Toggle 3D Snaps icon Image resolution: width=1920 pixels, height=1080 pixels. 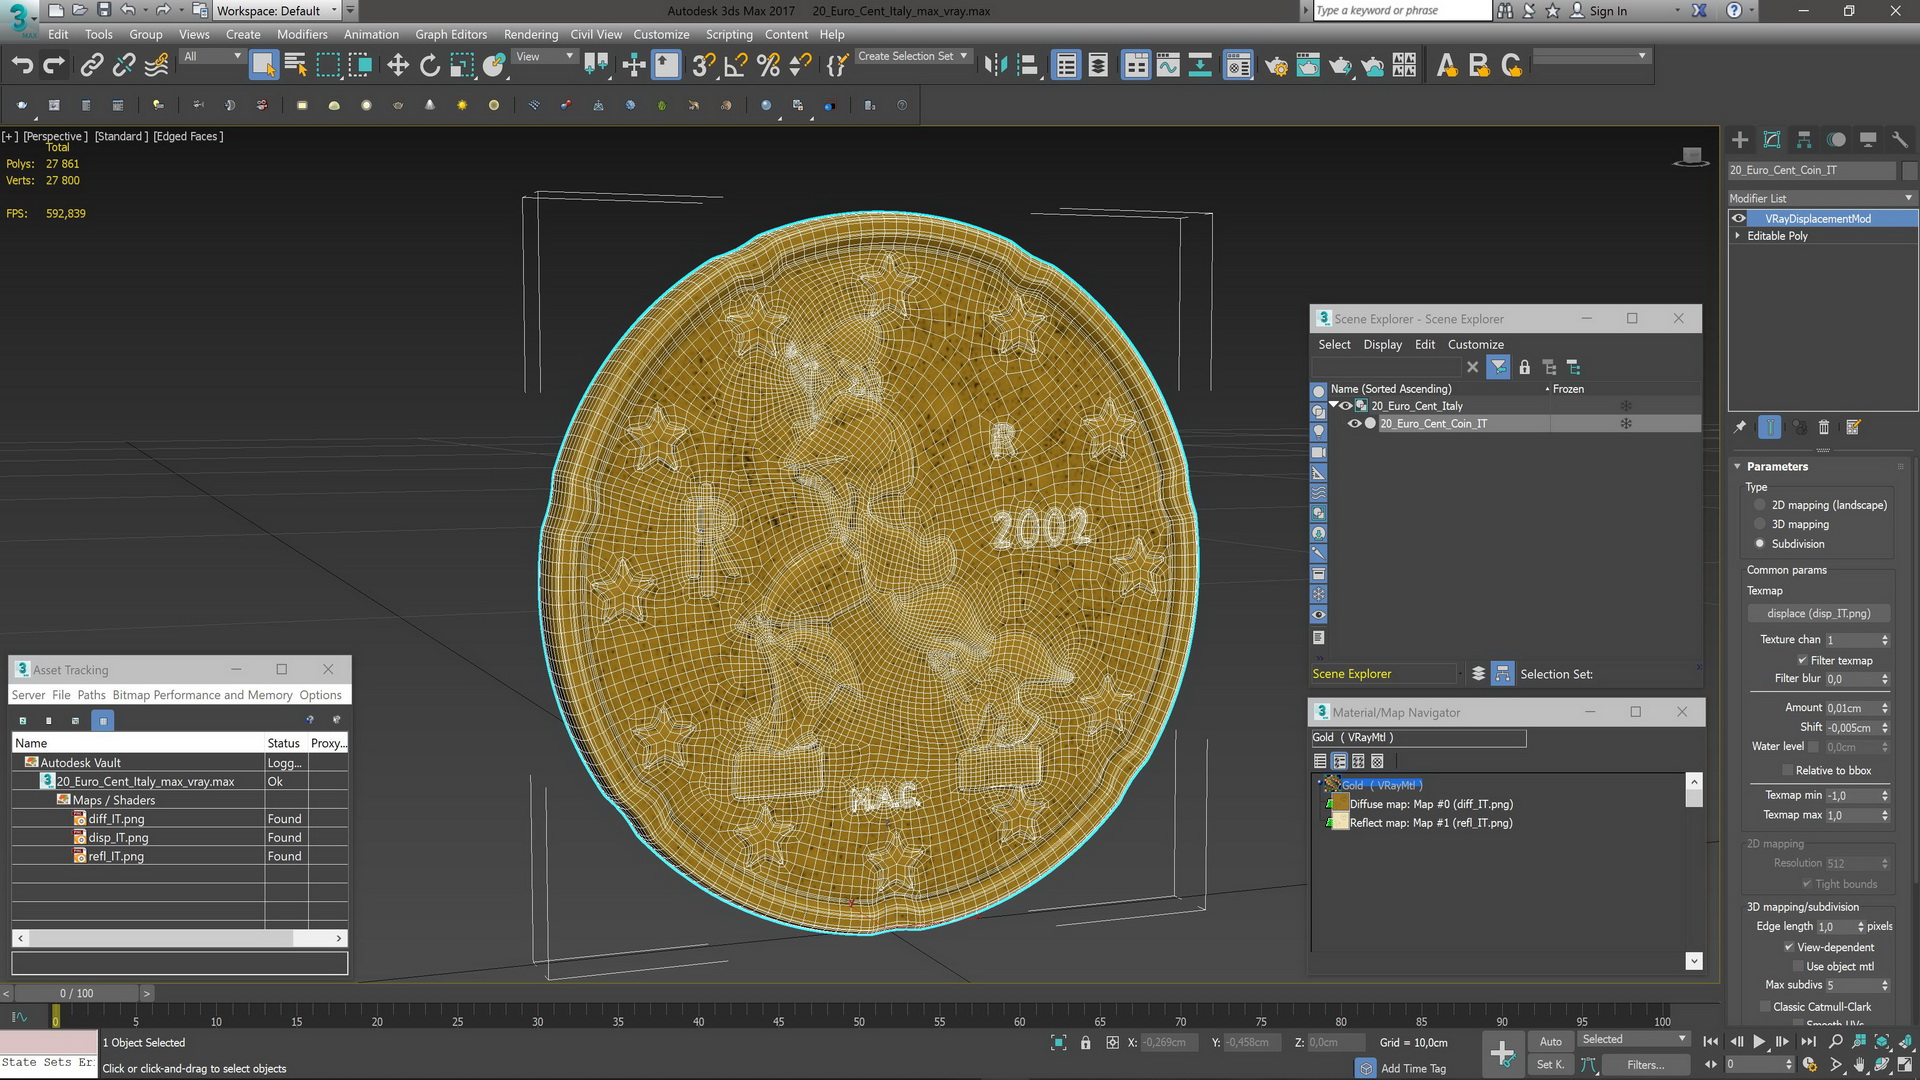tap(704, 66)
